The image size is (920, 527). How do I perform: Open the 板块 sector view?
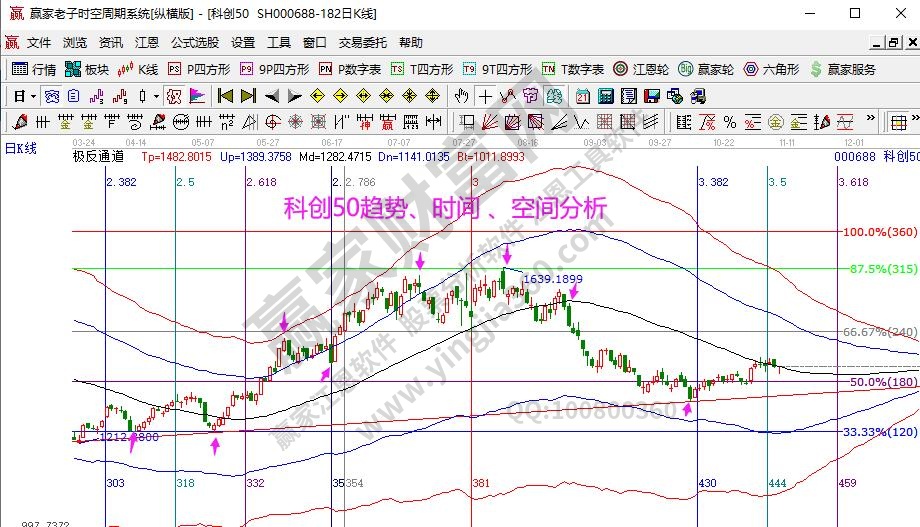pos(87,69)
